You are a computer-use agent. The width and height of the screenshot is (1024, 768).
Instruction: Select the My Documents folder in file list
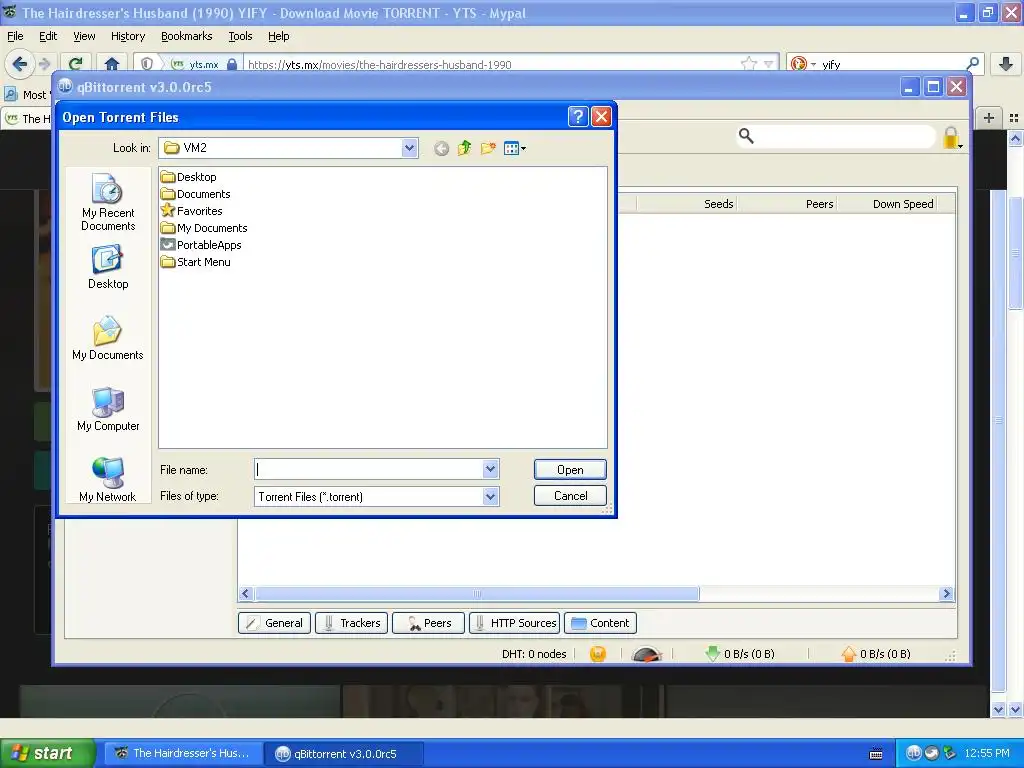[x=204, y=228]
